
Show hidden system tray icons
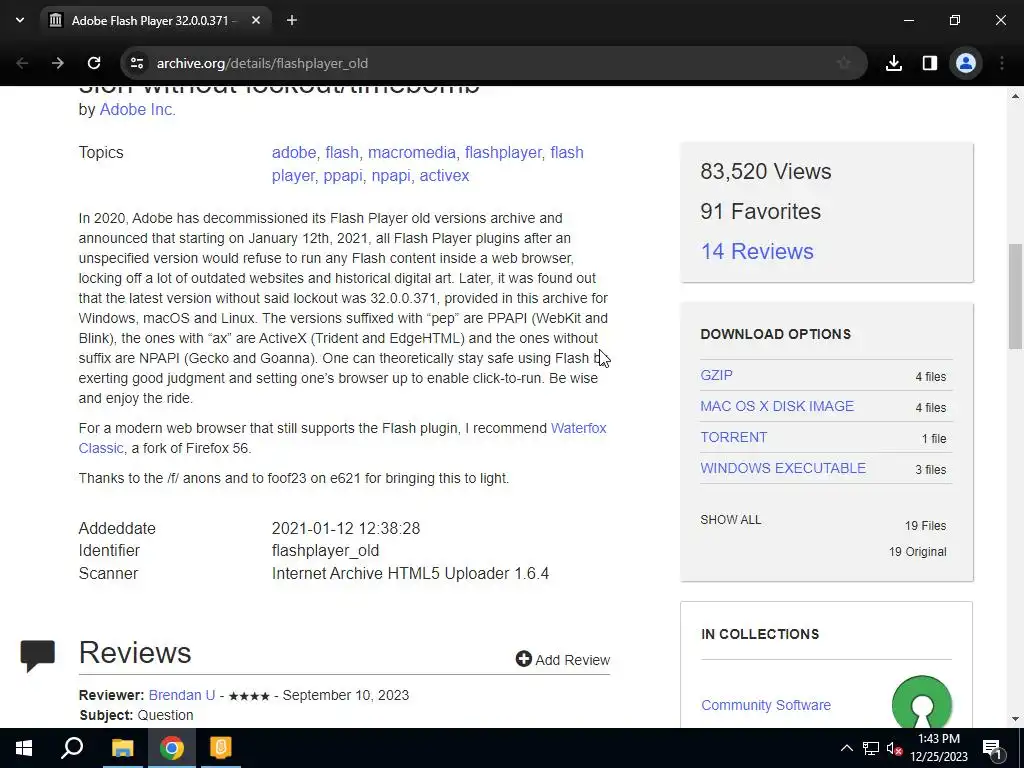(x=846, y=748)
